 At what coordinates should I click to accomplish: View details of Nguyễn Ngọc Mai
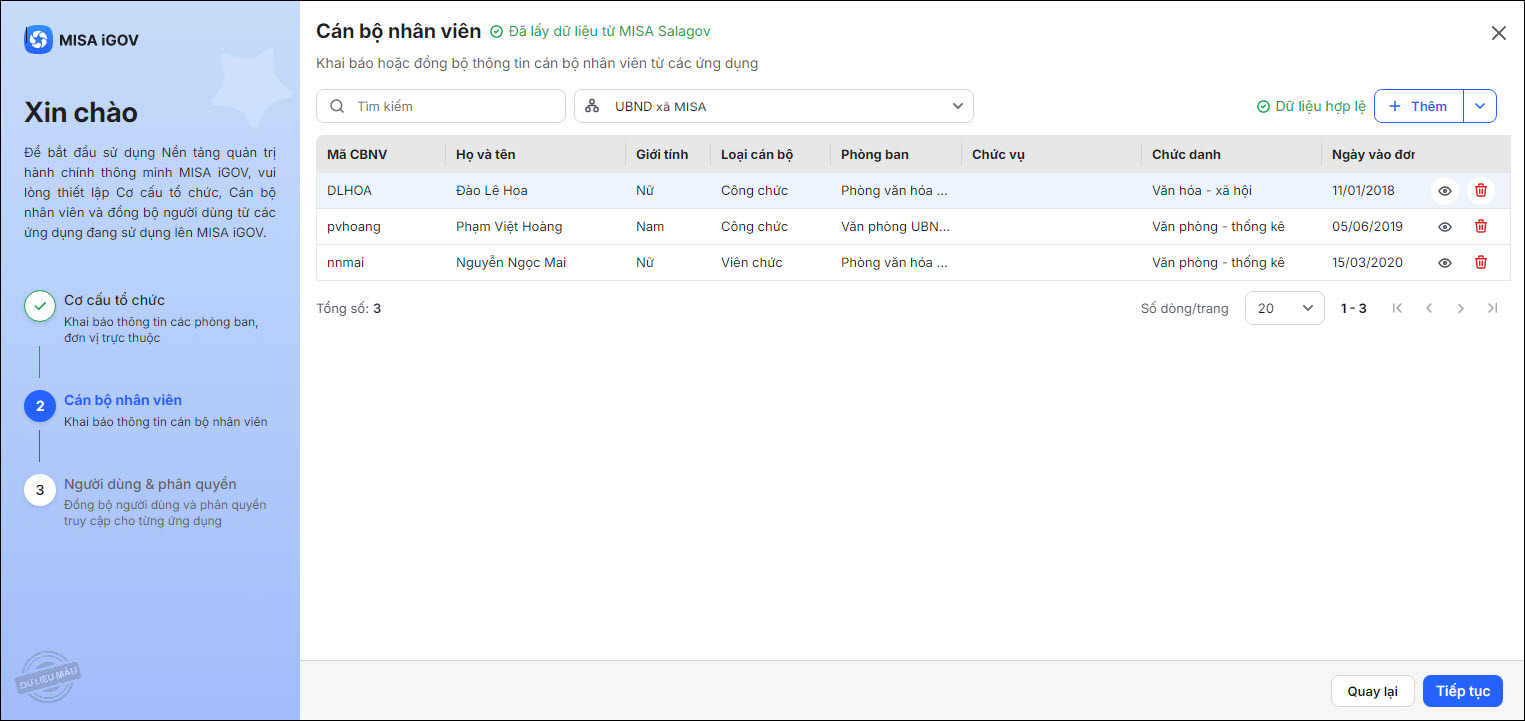click(x=1445, y=263)
